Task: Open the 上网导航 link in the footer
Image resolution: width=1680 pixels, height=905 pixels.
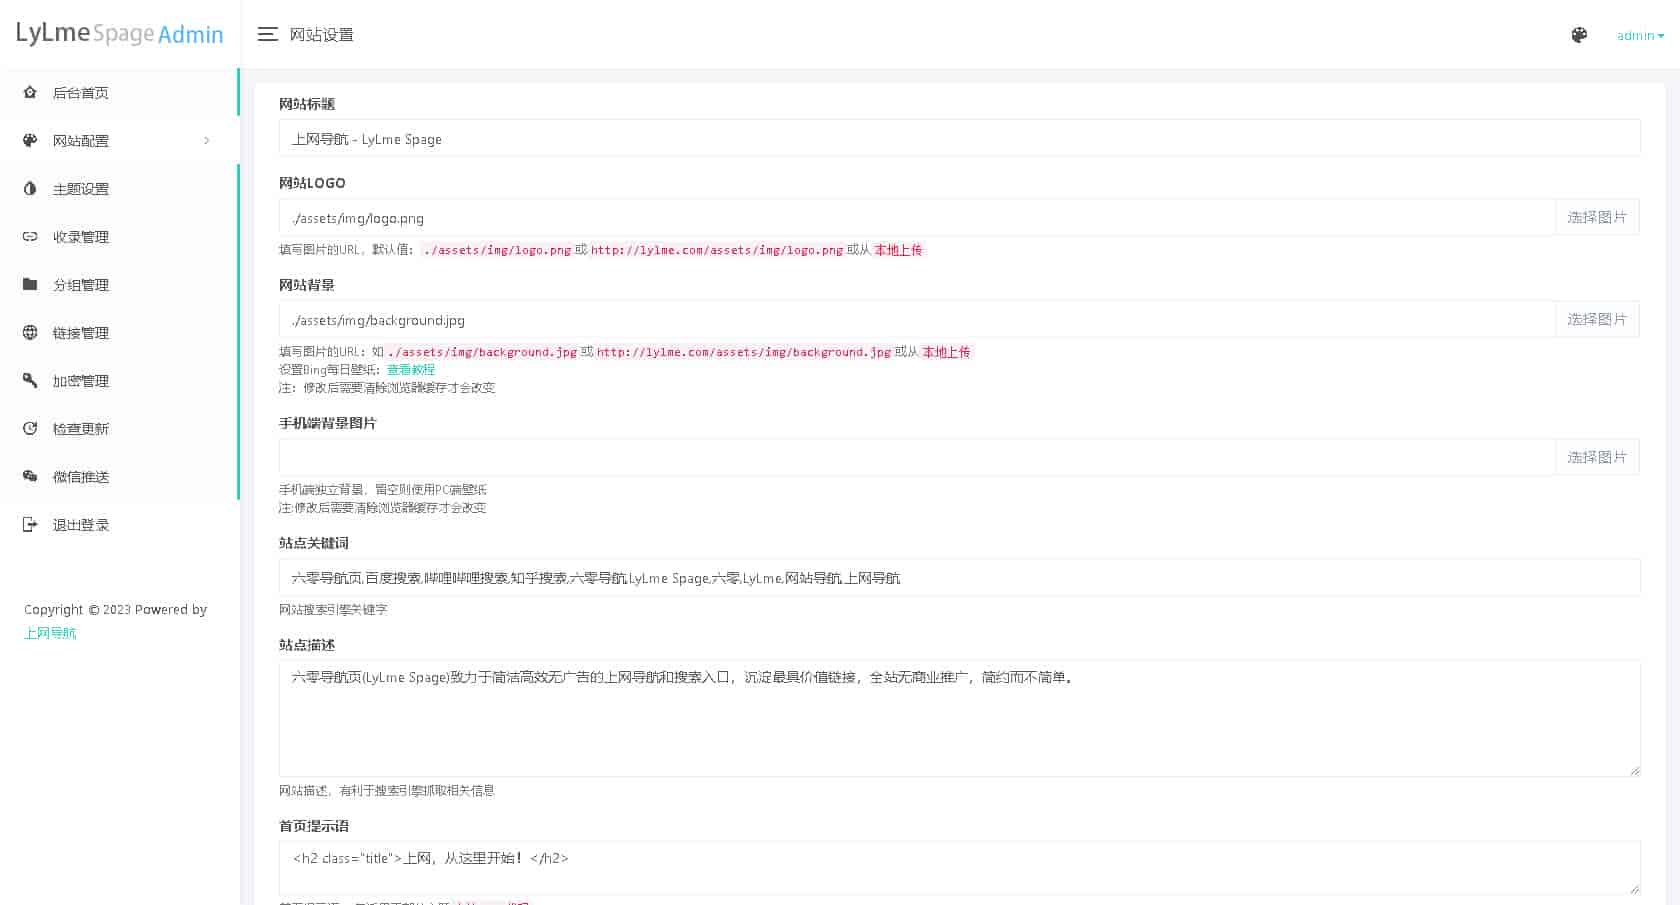Action: 50,633
